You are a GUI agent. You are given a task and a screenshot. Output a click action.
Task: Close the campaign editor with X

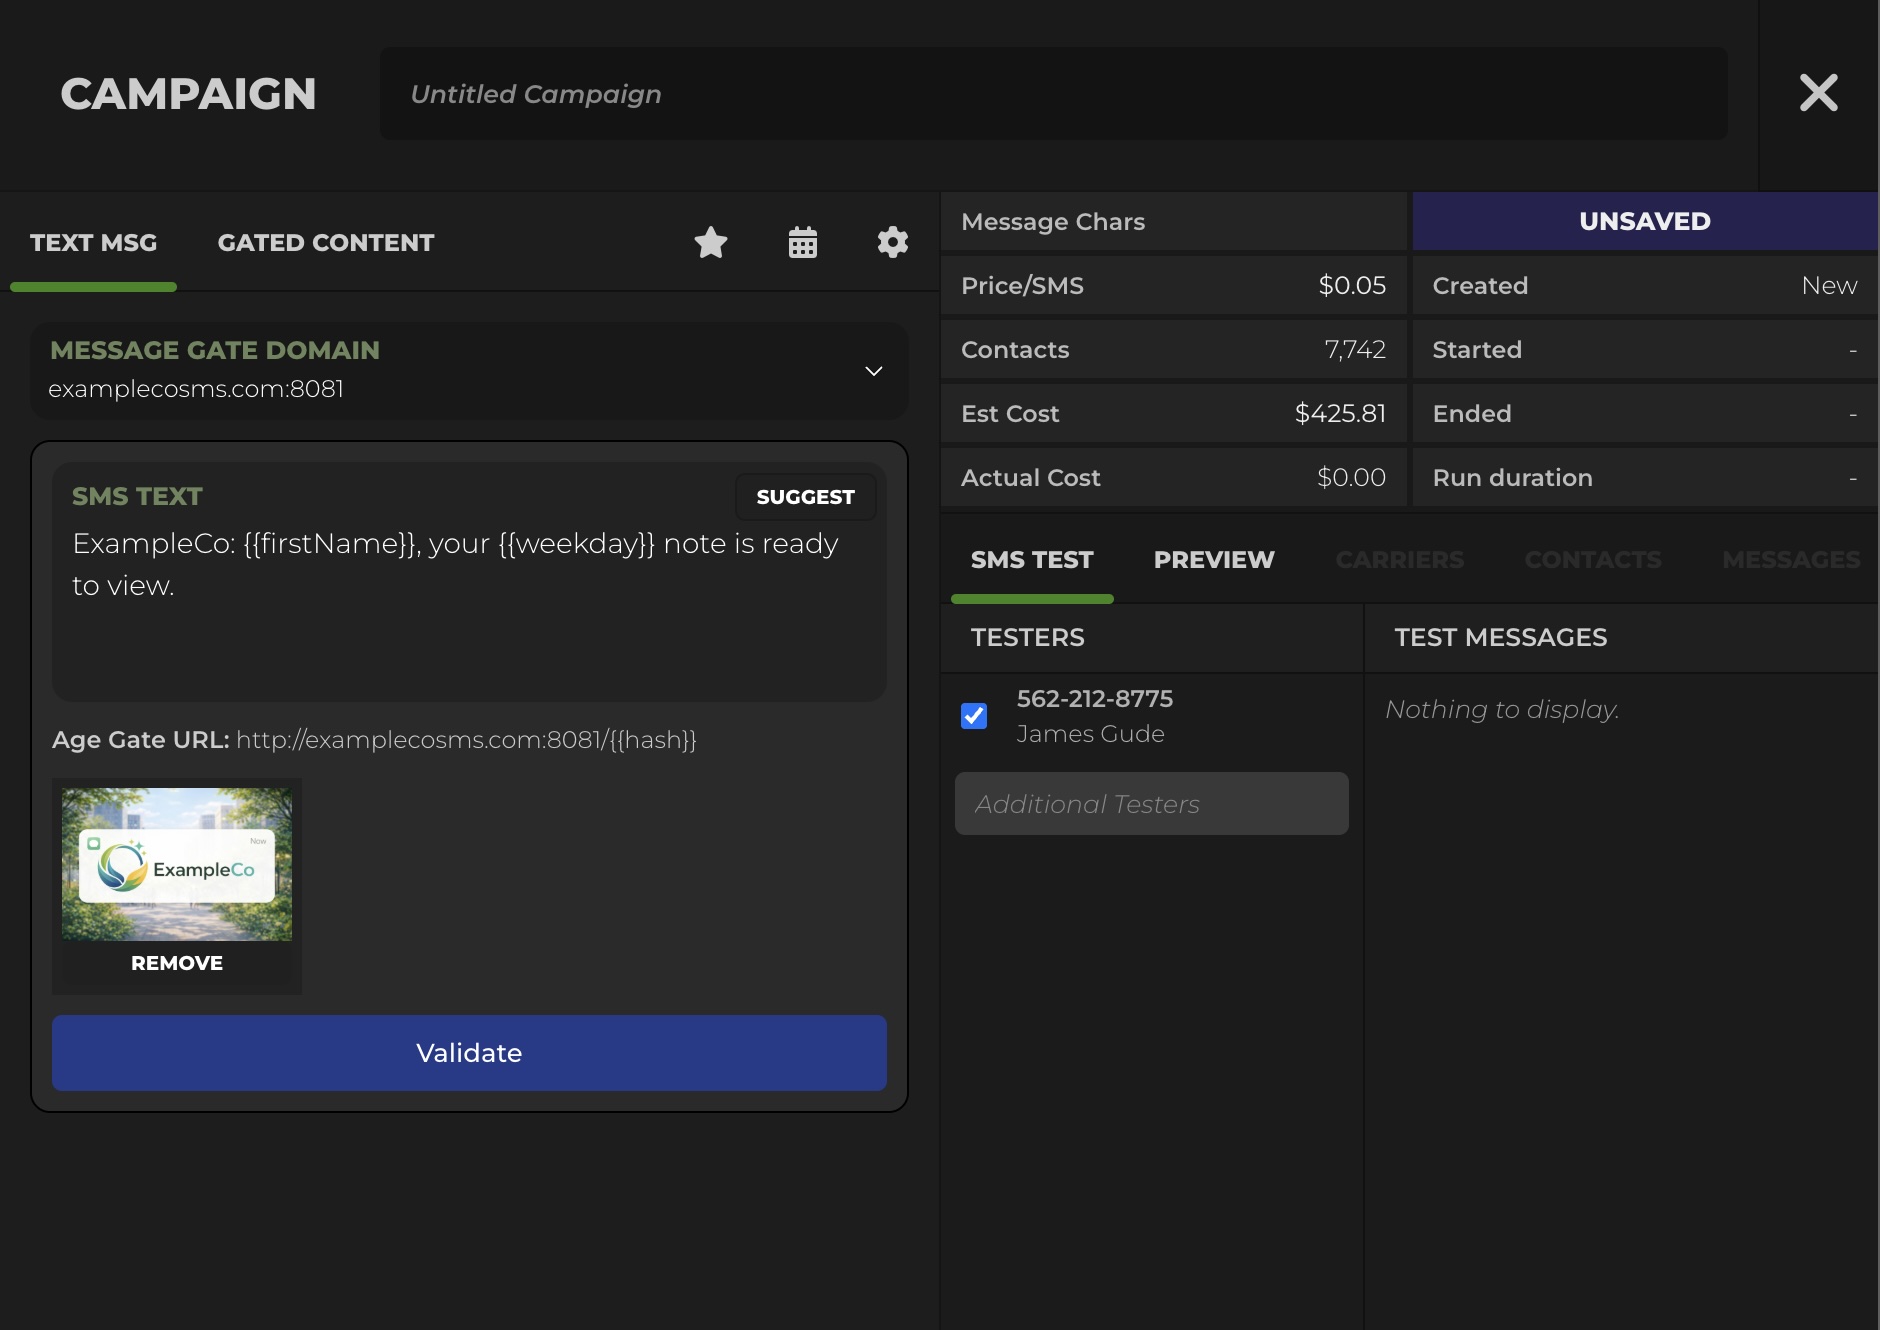pos(1818,93)
